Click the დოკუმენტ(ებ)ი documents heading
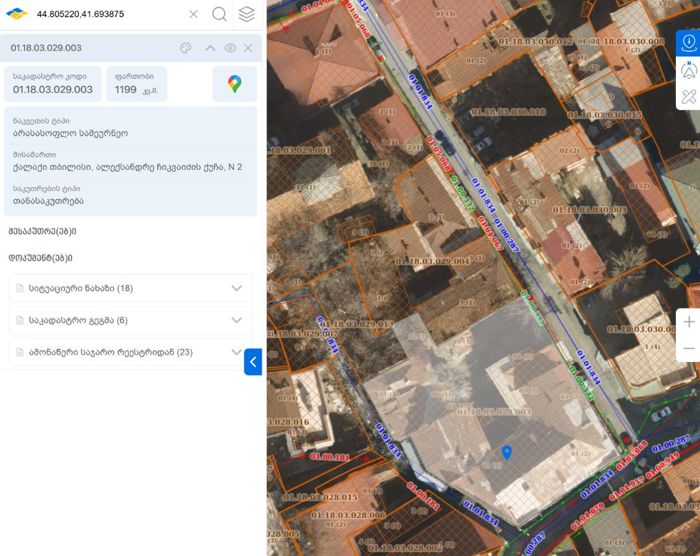The width and height of the screenshot is (700, 556). coord(41,258)
